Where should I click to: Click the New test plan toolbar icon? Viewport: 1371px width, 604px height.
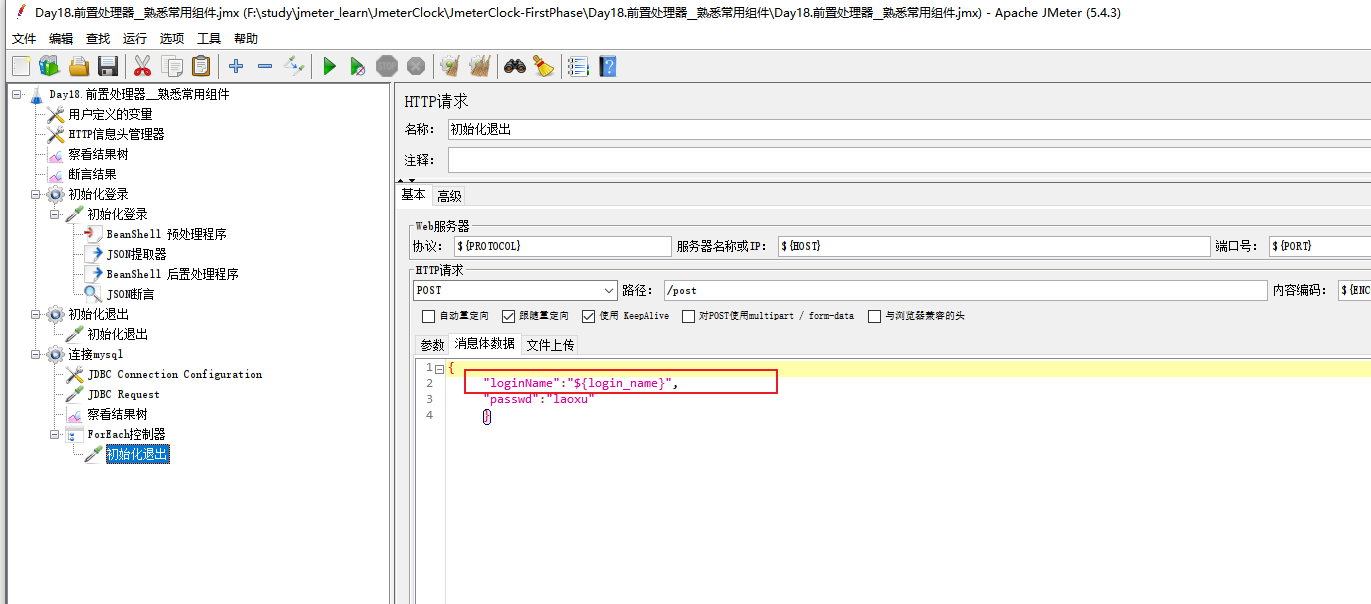[x=21, y=66]
